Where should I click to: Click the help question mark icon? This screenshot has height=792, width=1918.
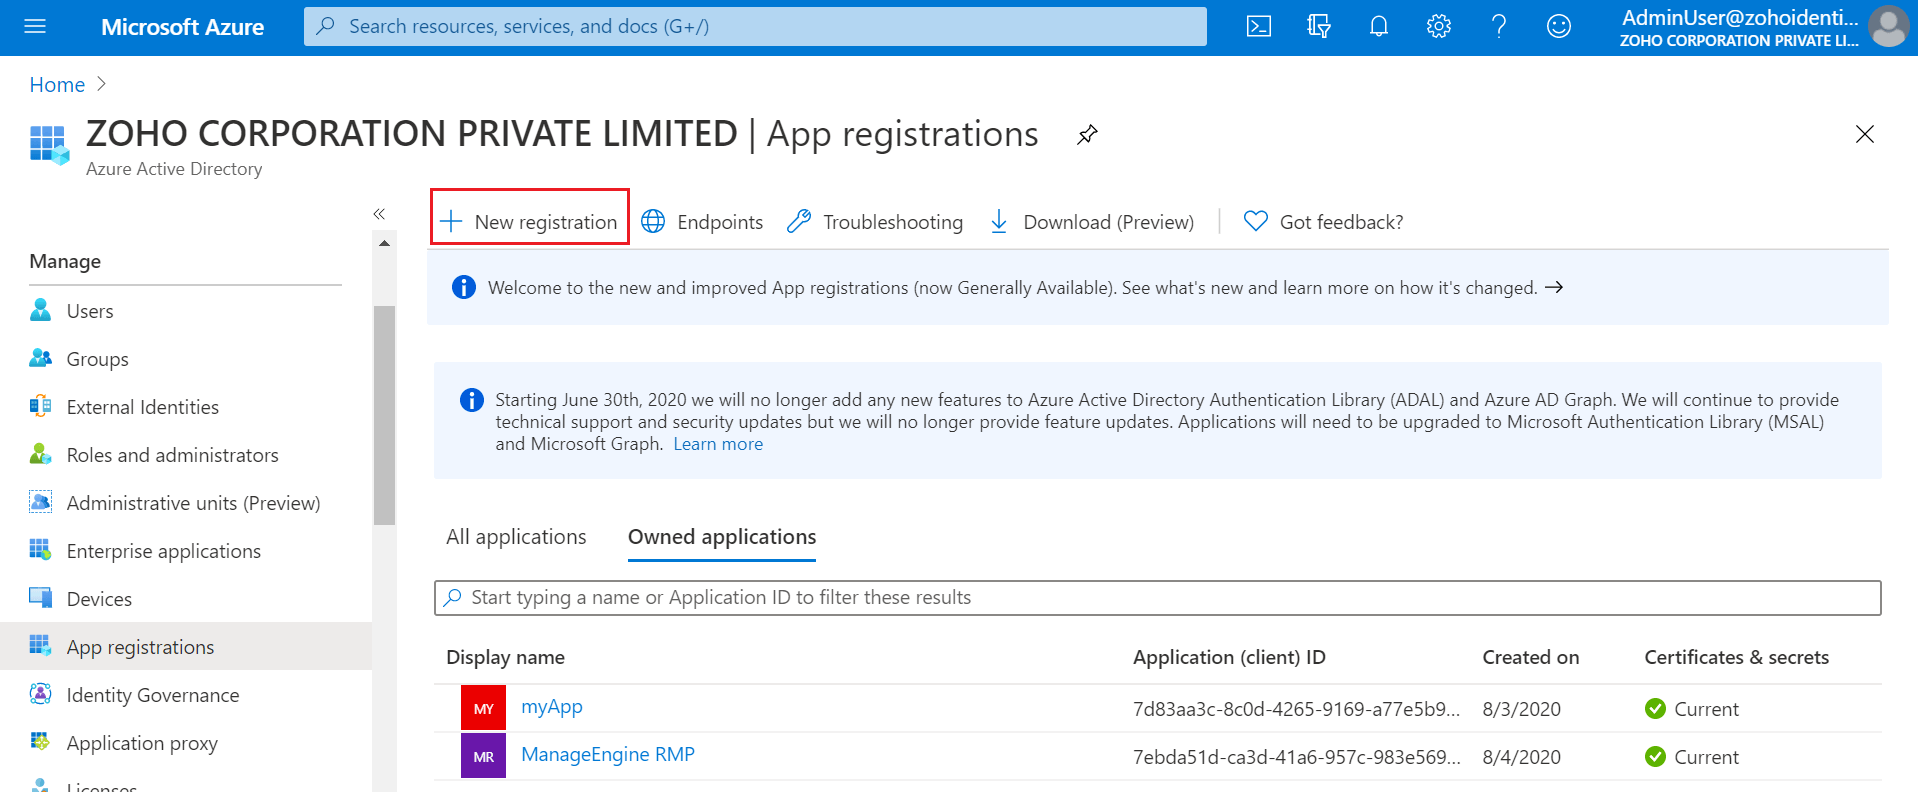(1499, 27)
